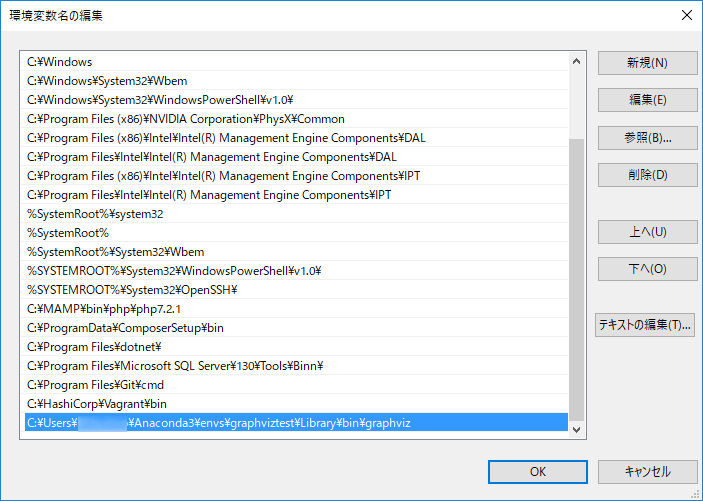Click テキストの編集(T)... button
The width and height of the screenshot is (703, 501).
[645, 325]
